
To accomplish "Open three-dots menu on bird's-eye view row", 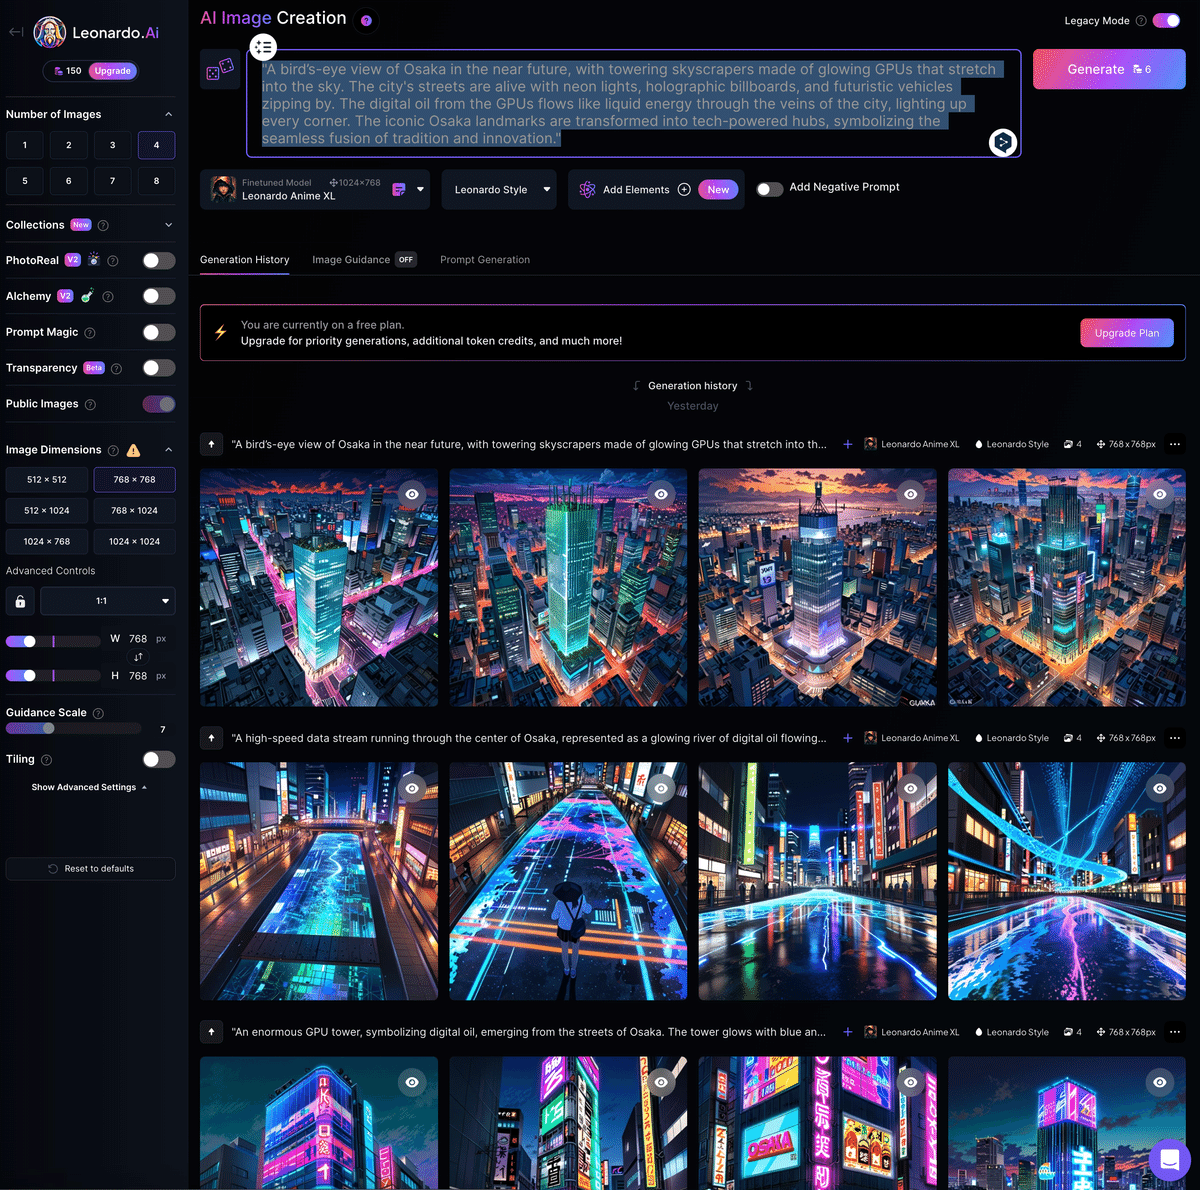I will pos(1175,444).
